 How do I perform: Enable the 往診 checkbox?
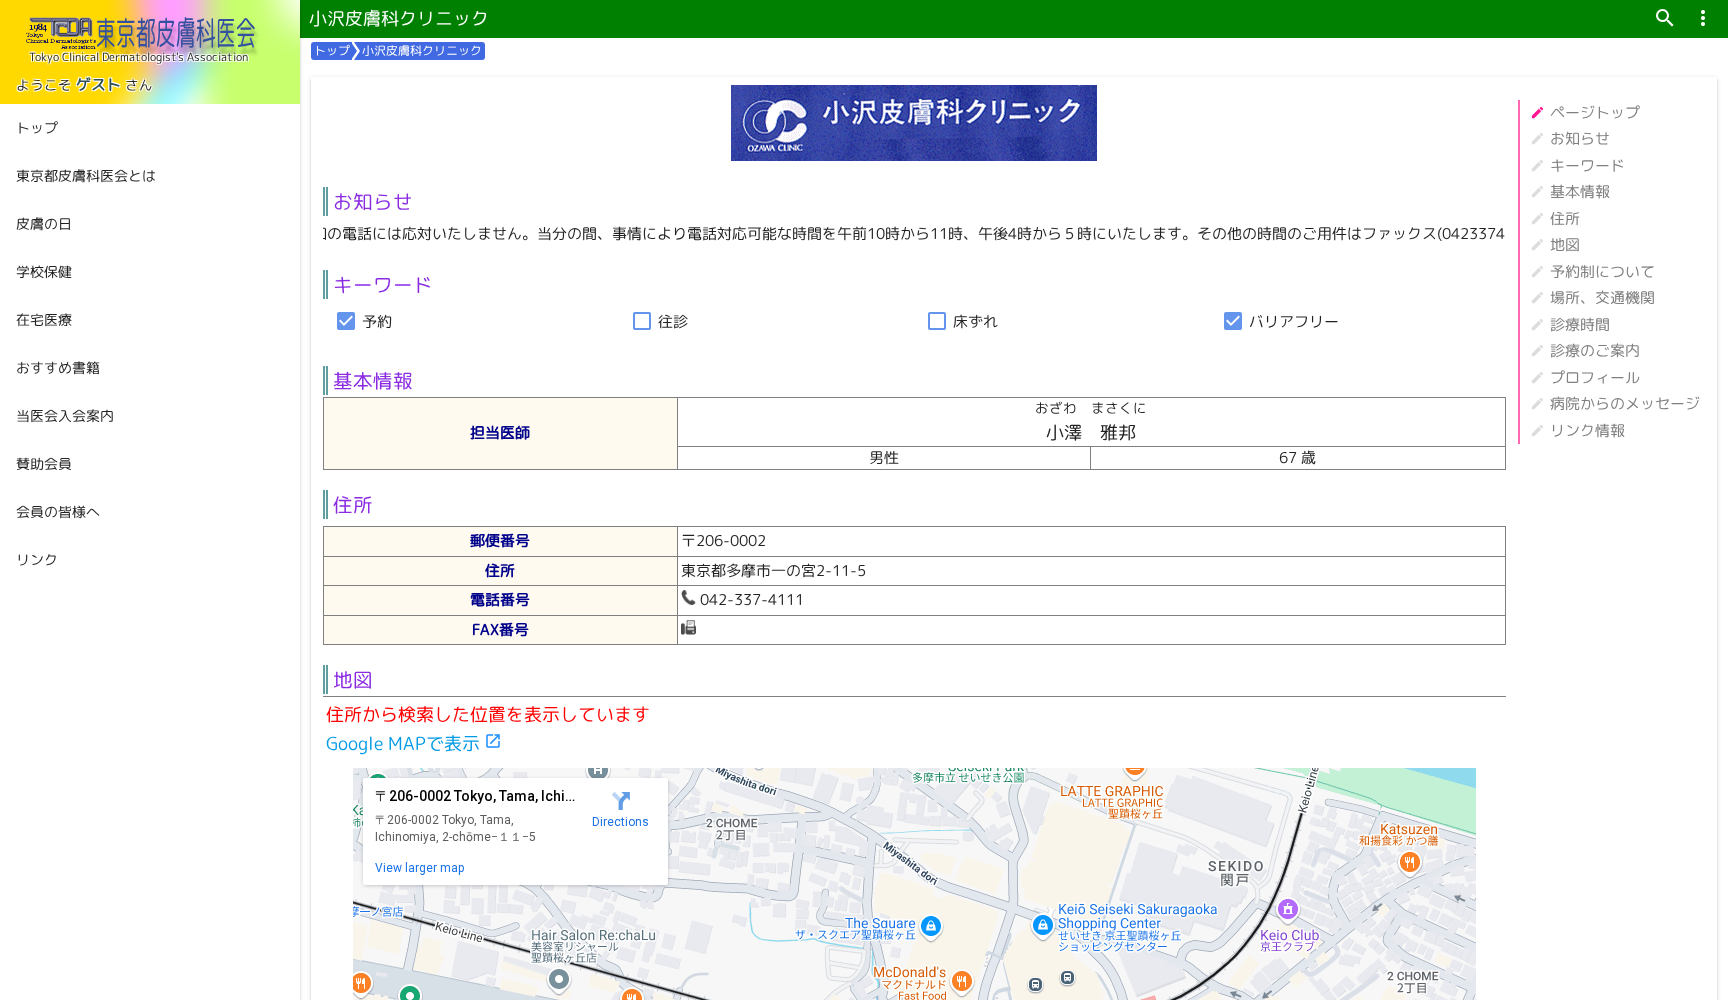click(x=641, y=321)
